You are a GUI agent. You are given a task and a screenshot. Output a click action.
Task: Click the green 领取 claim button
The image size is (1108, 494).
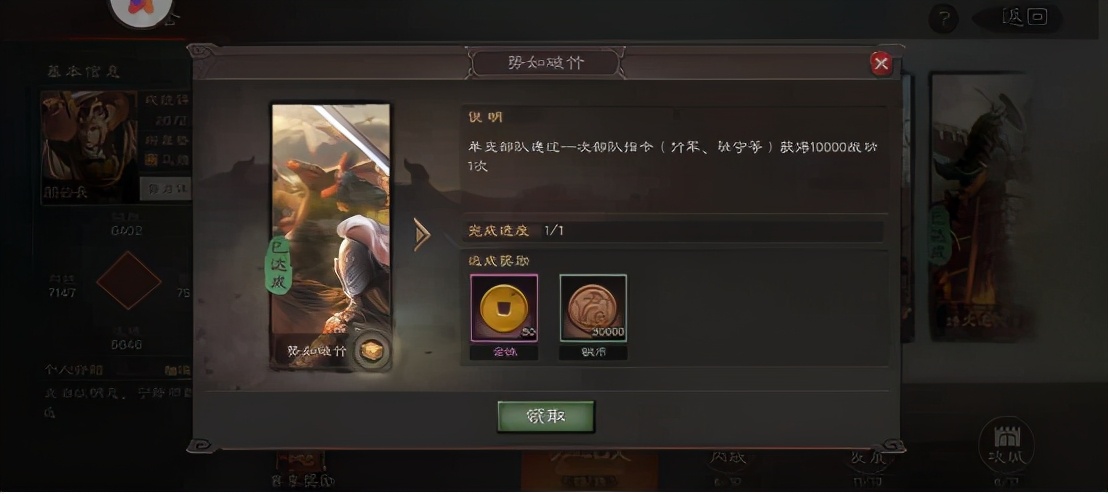click(x=546, y=416)
